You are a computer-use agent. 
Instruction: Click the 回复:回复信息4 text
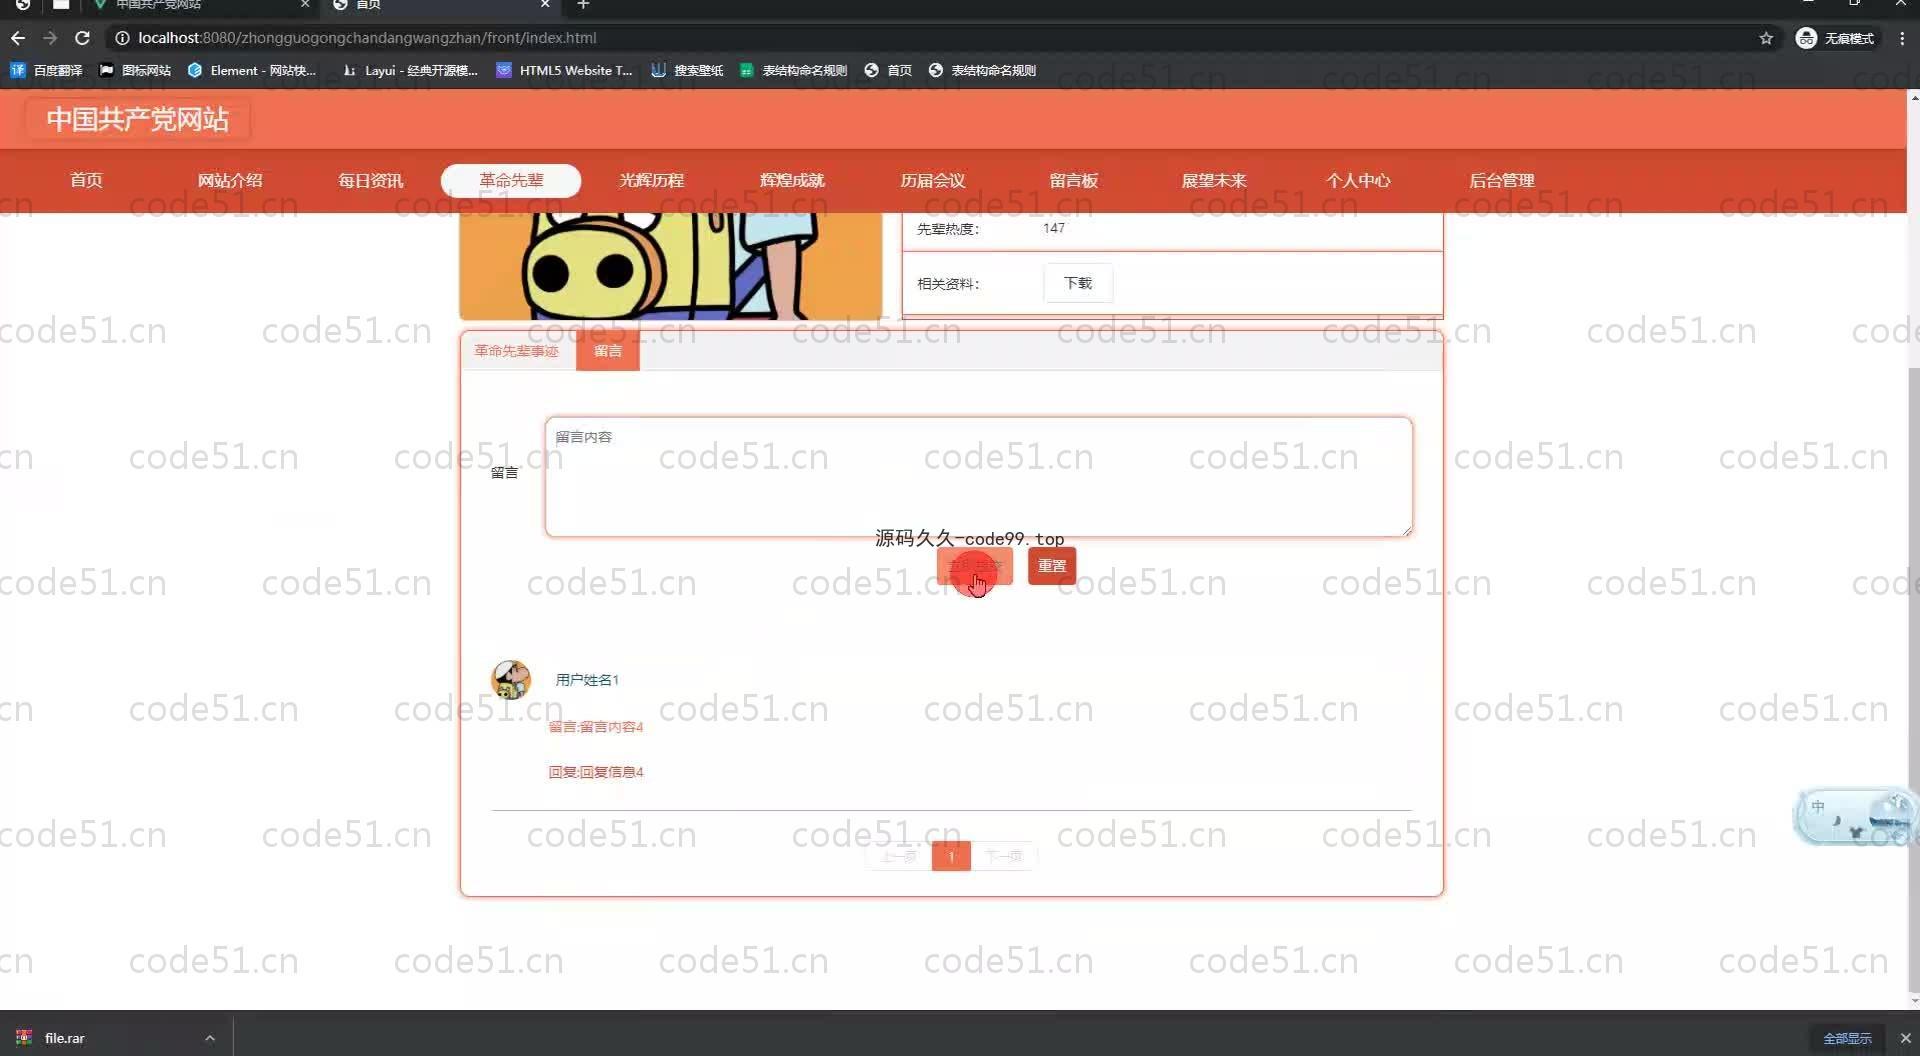pos(596,772)
